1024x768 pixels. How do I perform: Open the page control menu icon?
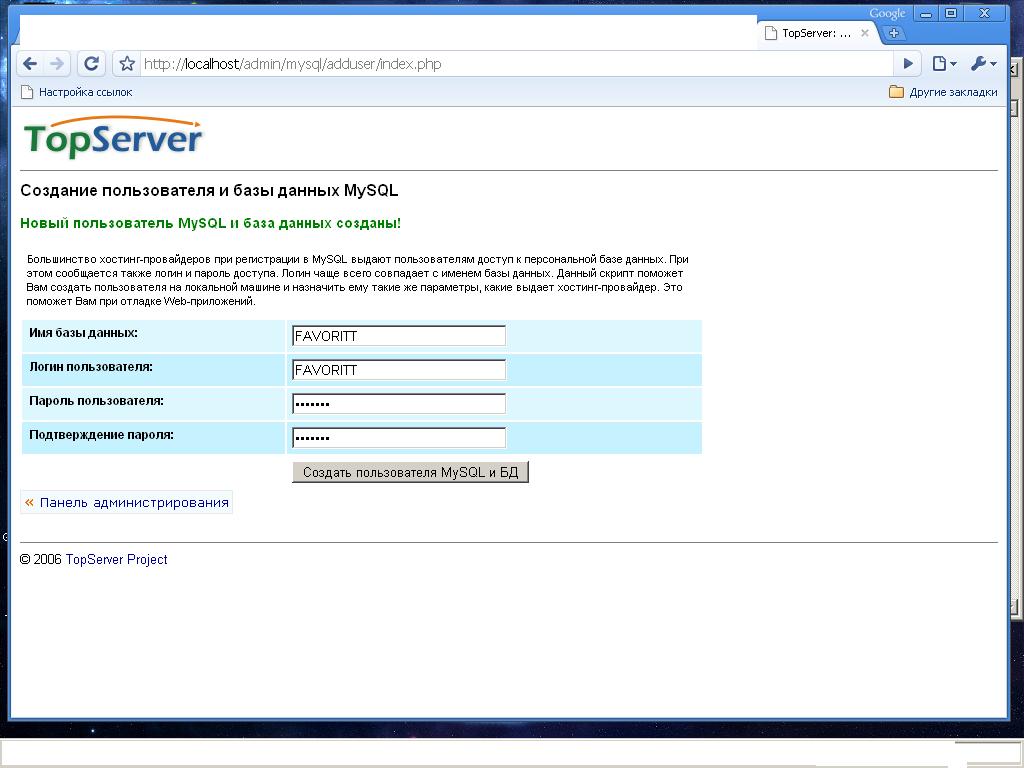pos(944,63)
